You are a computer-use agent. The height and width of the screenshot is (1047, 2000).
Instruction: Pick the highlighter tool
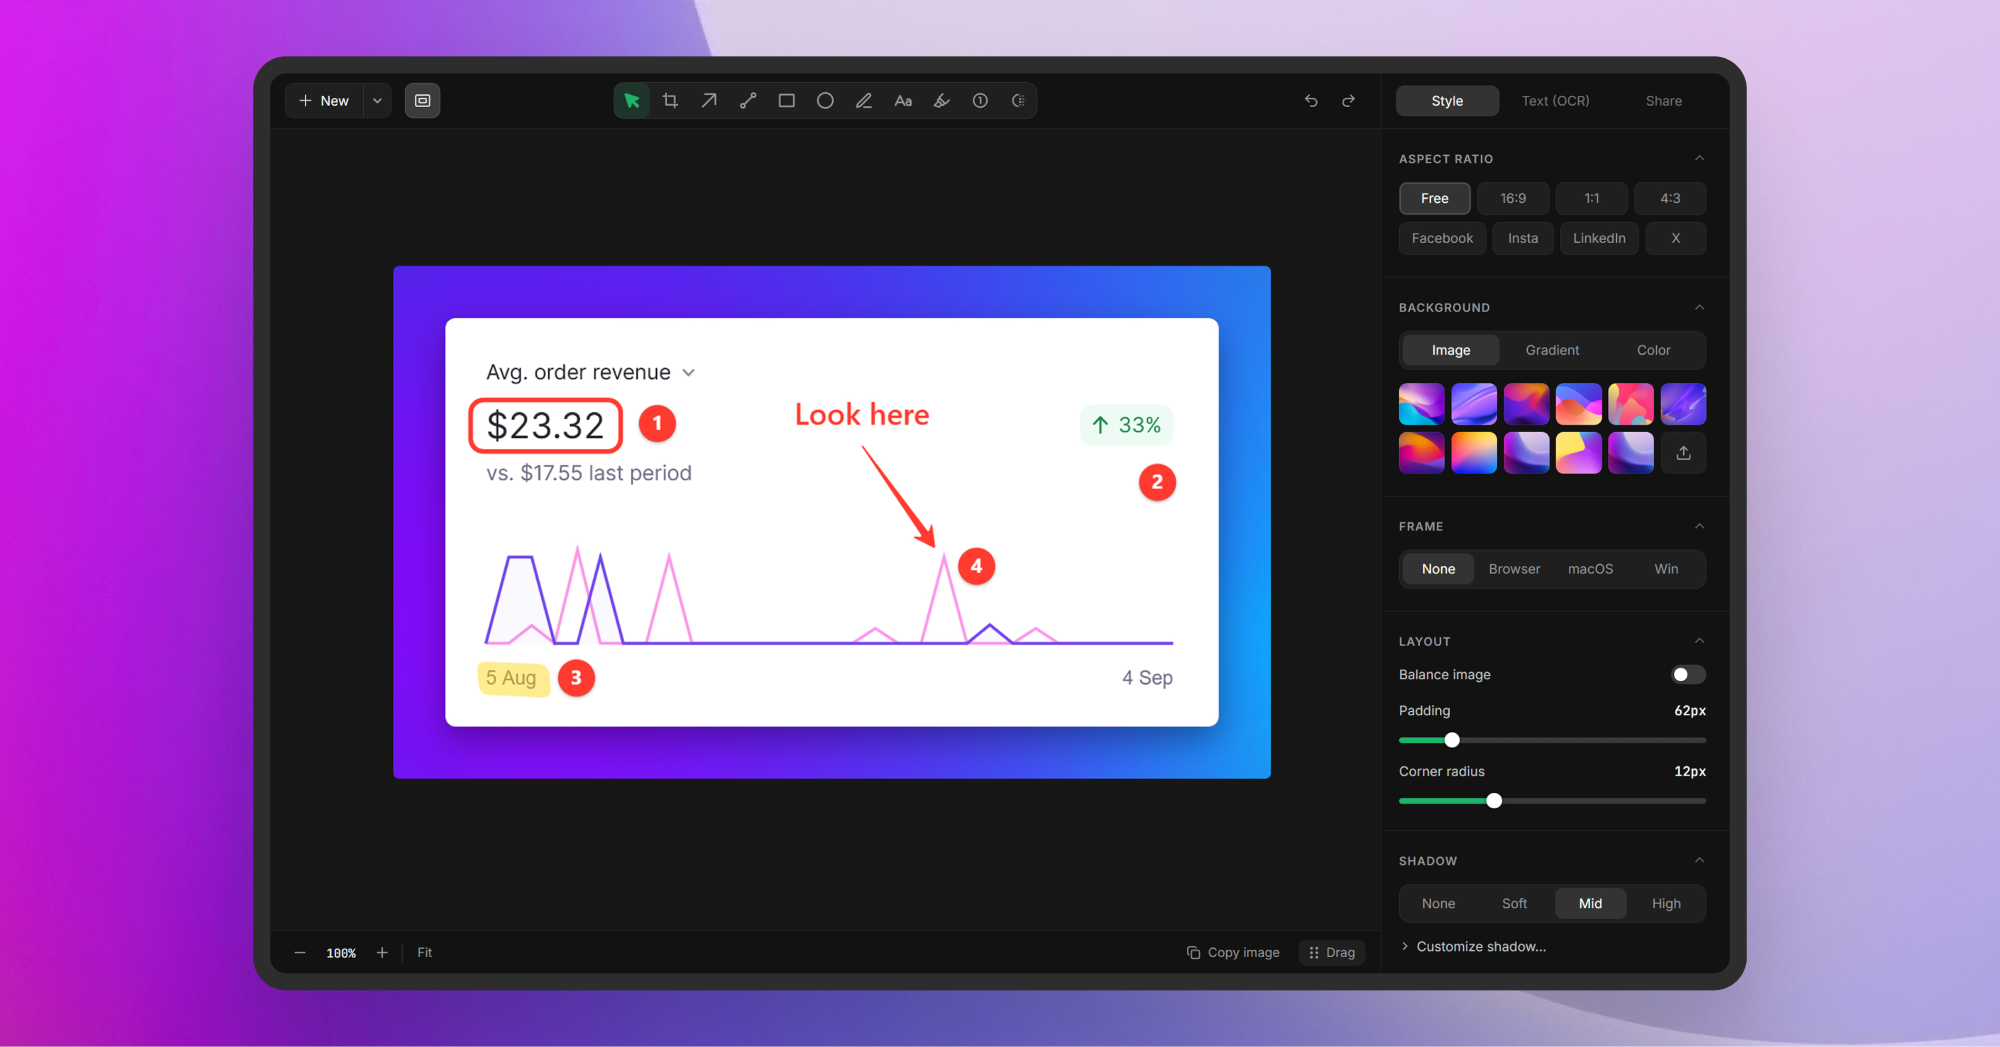(942, 101)
